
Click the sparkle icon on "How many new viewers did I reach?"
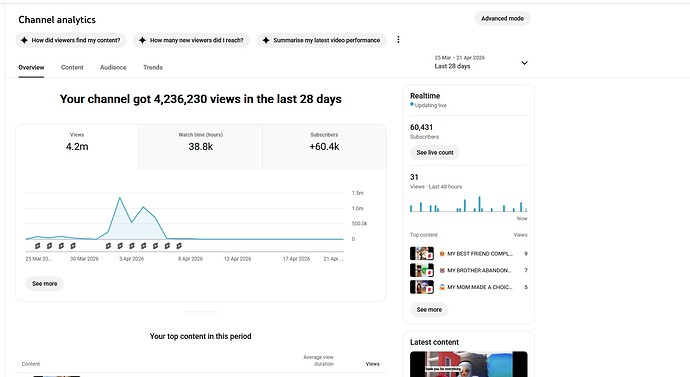click(142, 40)
